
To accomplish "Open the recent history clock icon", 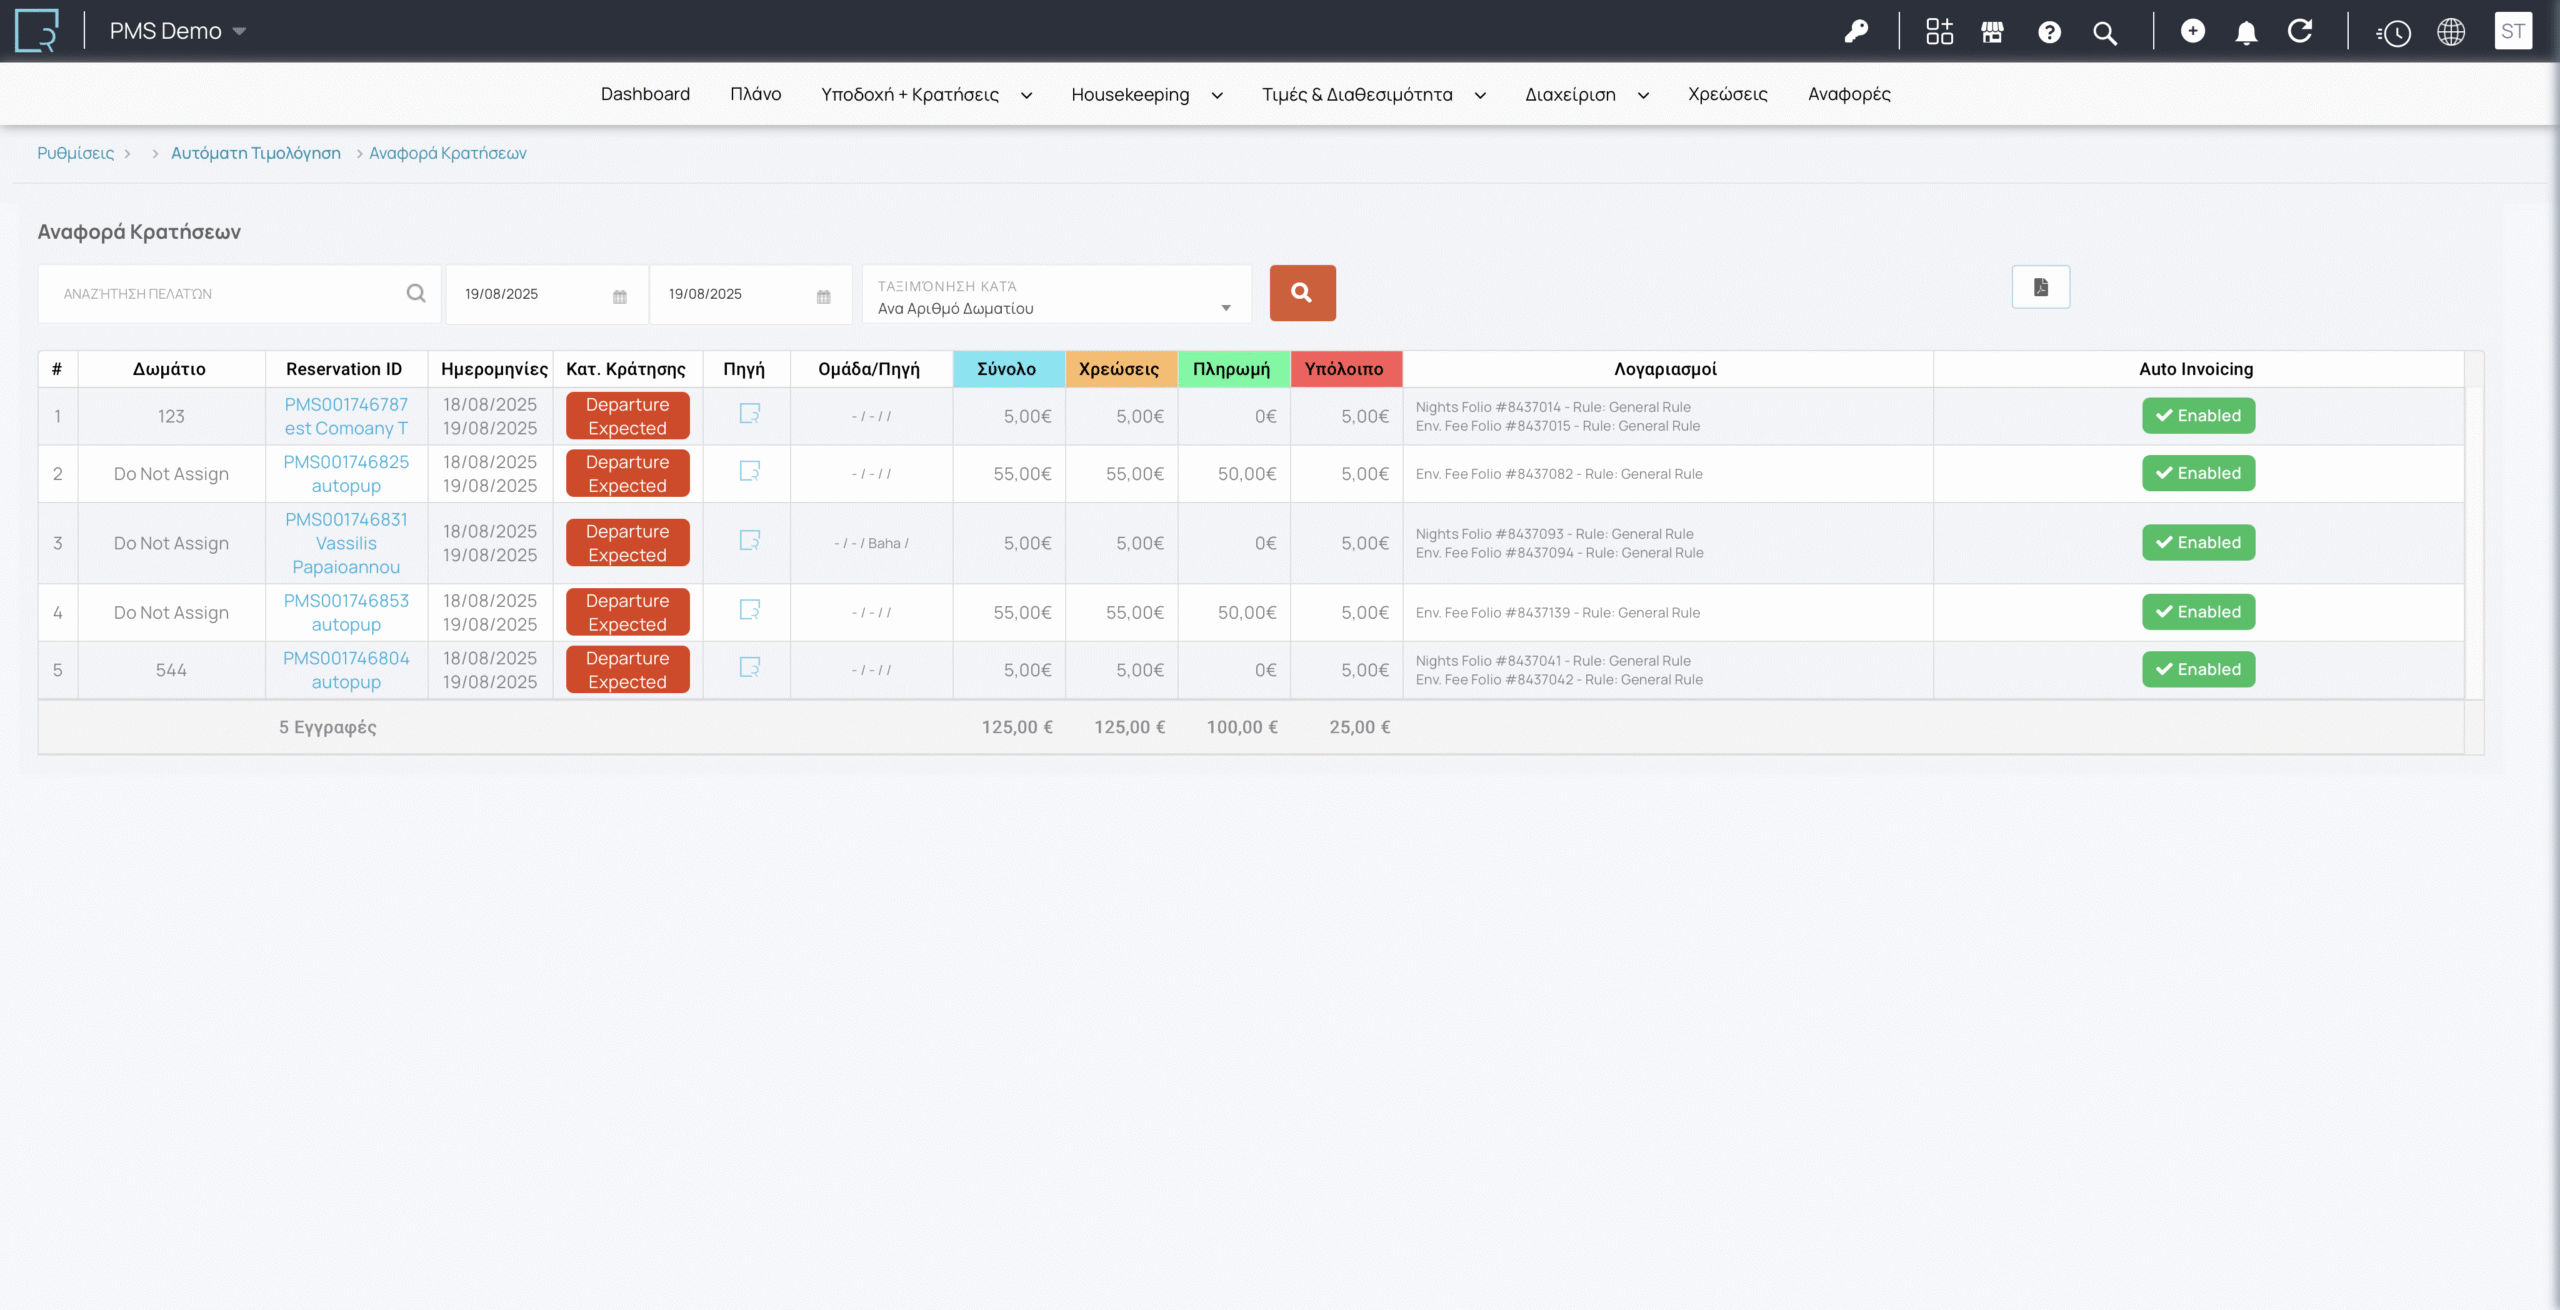I will click(2394, 33).
